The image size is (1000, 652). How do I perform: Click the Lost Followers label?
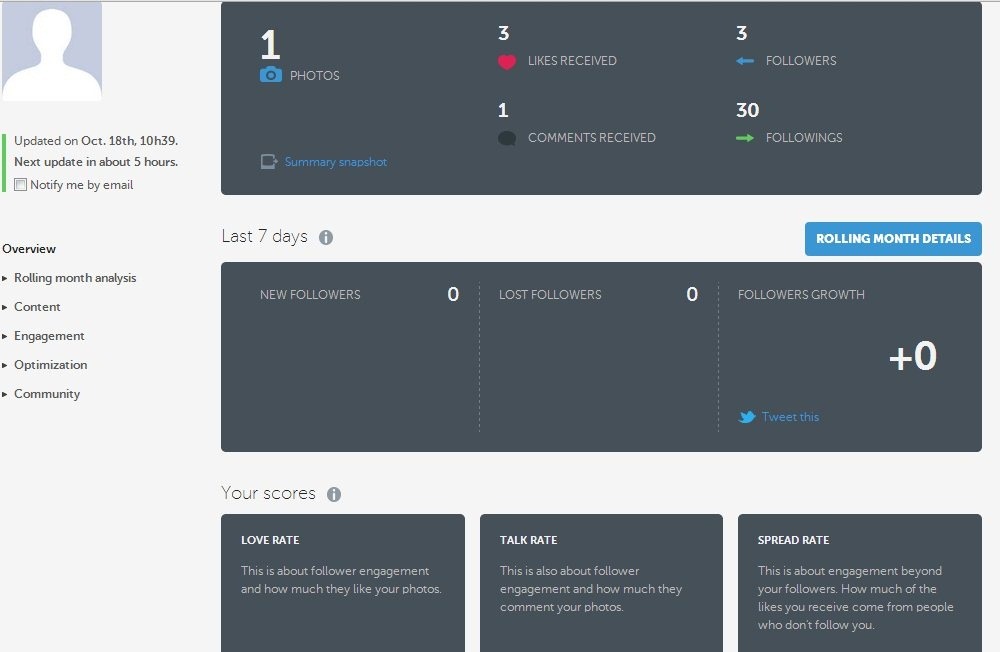pyautogui.click(x=550, y=295)
